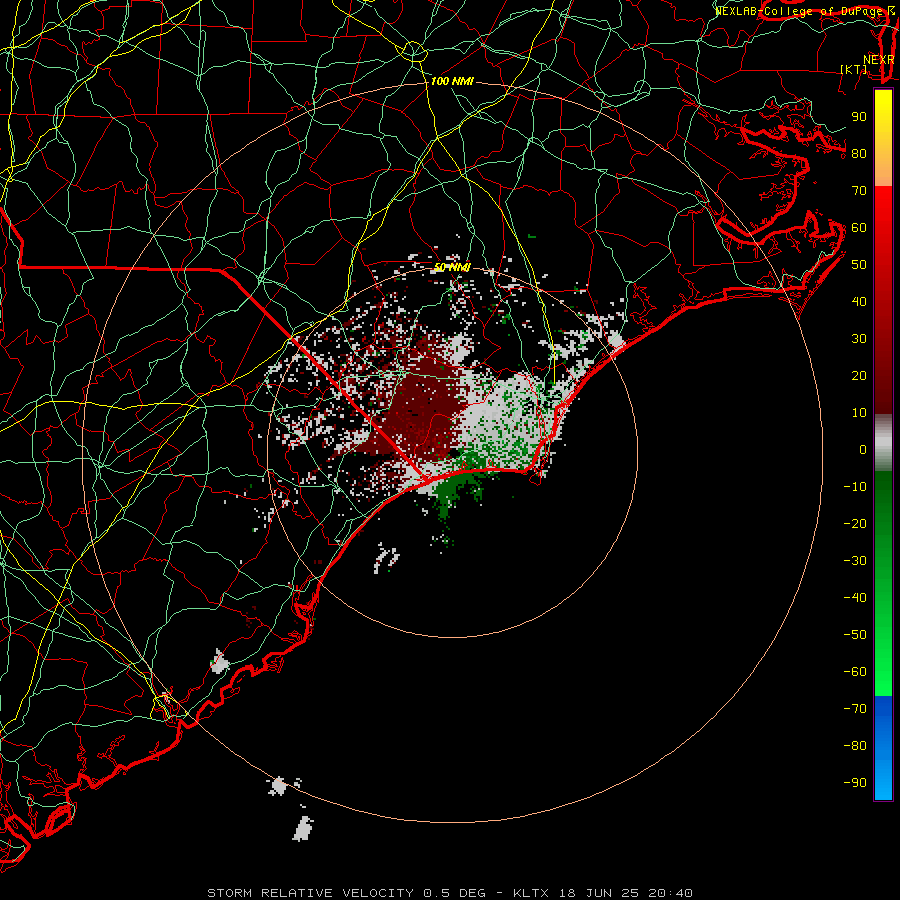Click the -80 value on the velocity scale
The width and height of the screenshot is (900, 900).
click(855, 746)
